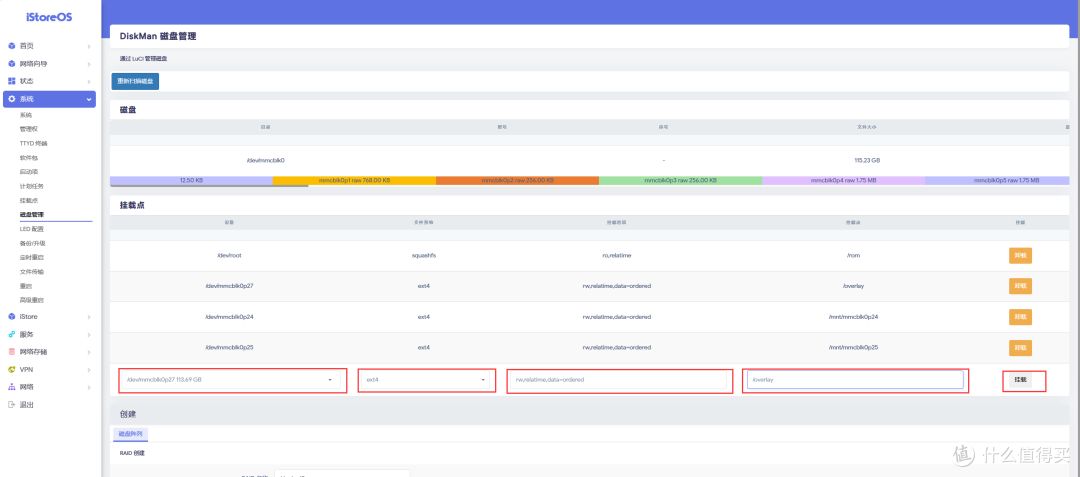Click the 115.23 GB disk size value
This screenshot has height=477, width=1080.
tap(867, 160)
